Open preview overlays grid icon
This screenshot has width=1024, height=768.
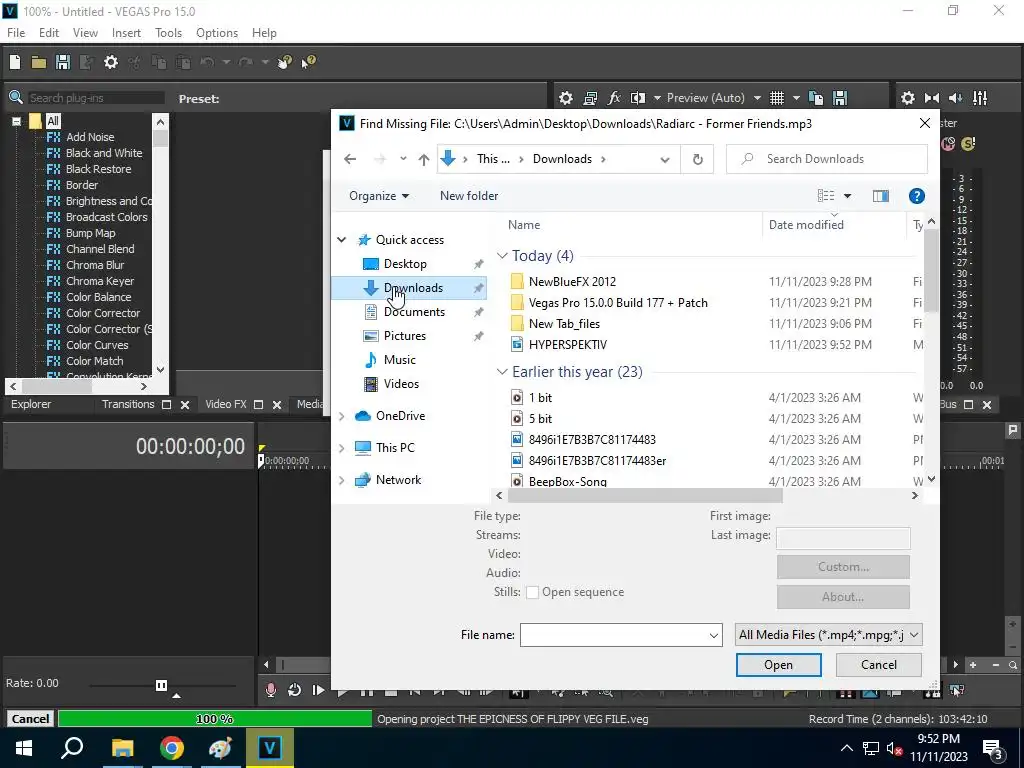[776, 98]
